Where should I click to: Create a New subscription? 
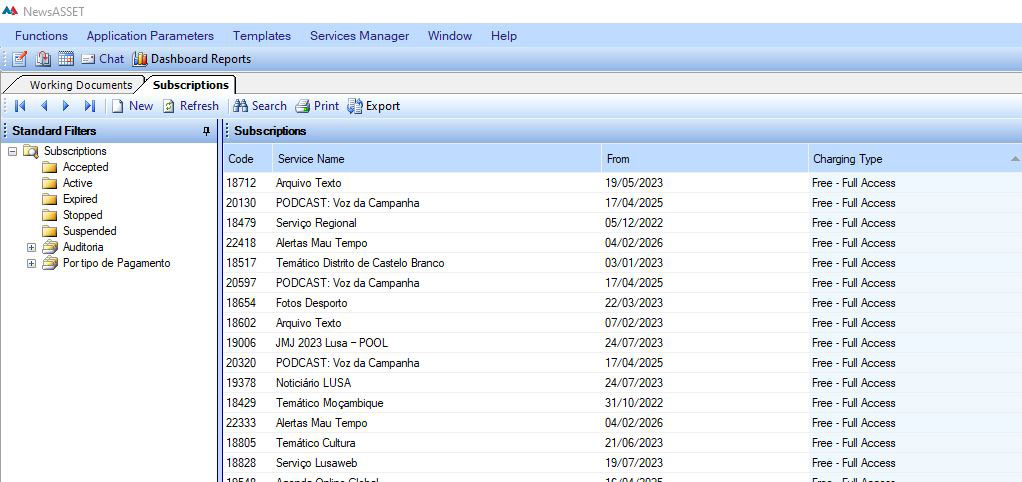132,106
